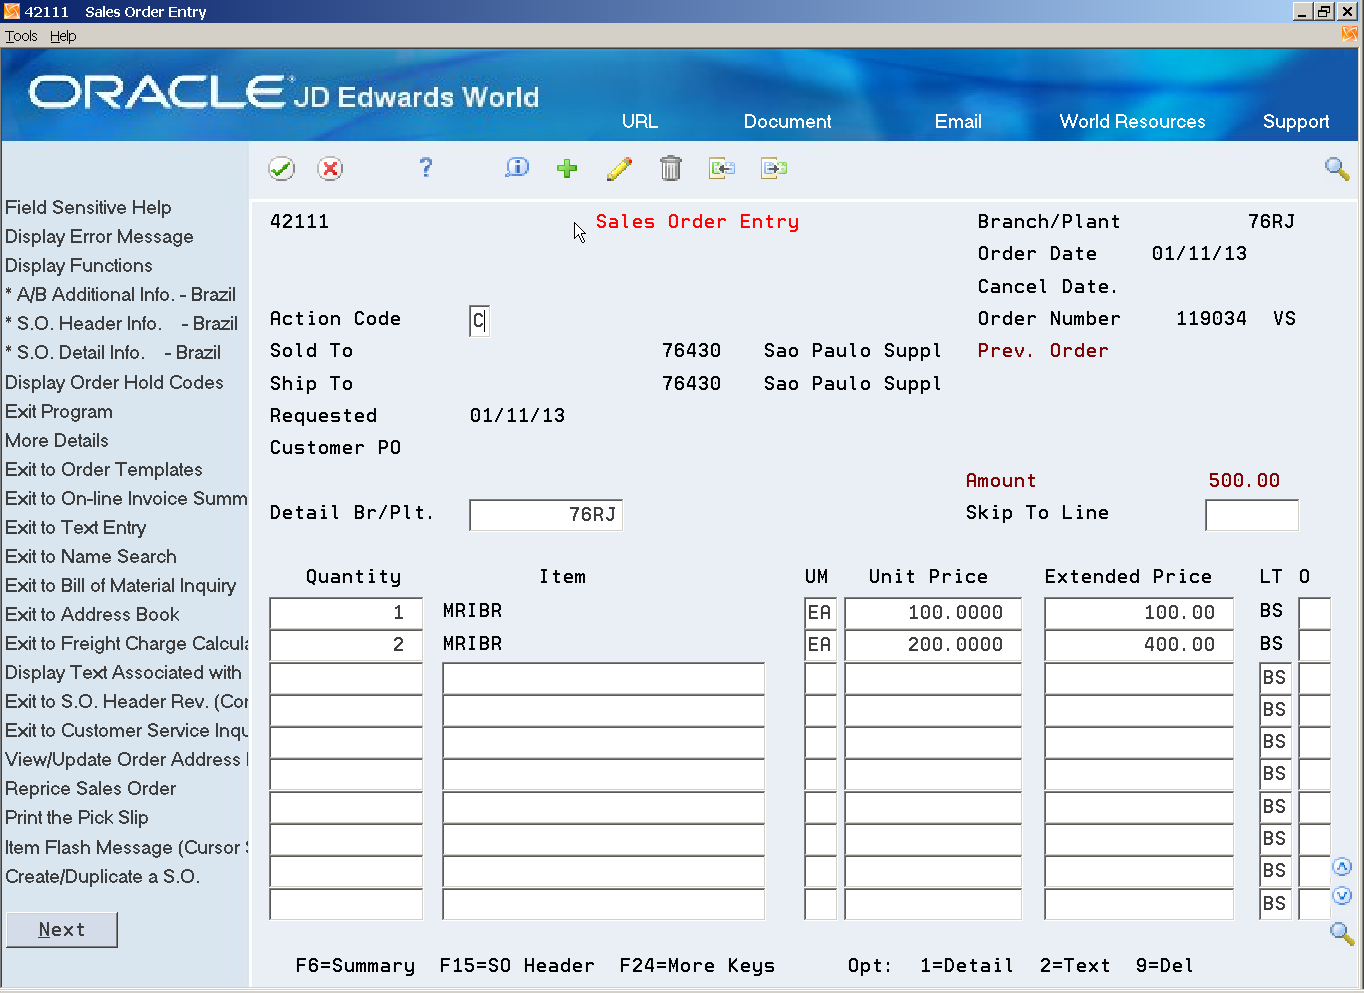Click the pencil Change icon
Viewport: 1364px width, 993px height.
[619, 168]
